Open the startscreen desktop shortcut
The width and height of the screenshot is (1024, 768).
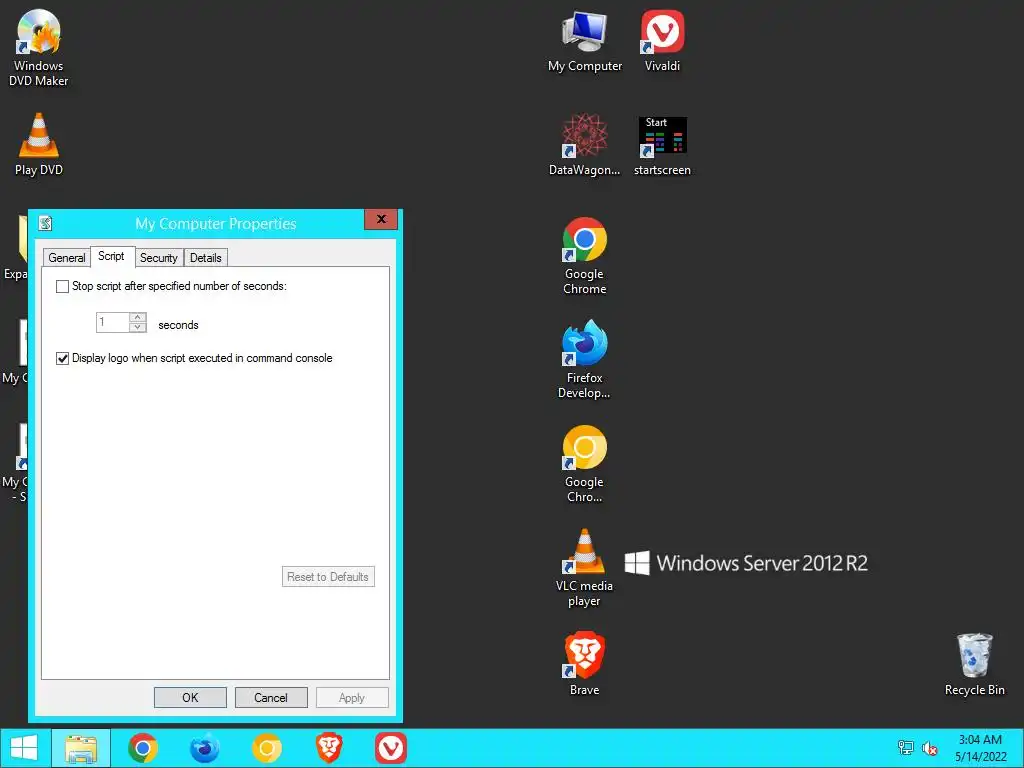662,144
